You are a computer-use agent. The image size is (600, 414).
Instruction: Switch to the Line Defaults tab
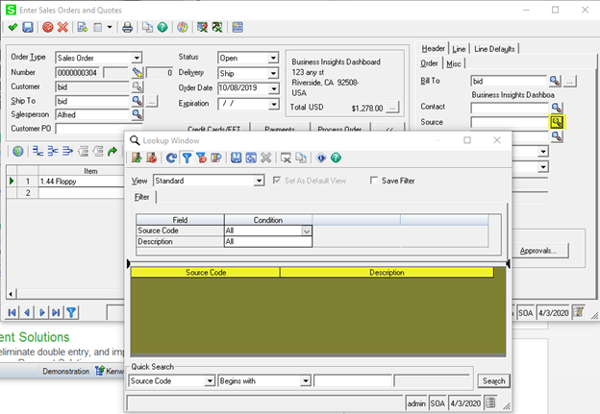(496, 48)
